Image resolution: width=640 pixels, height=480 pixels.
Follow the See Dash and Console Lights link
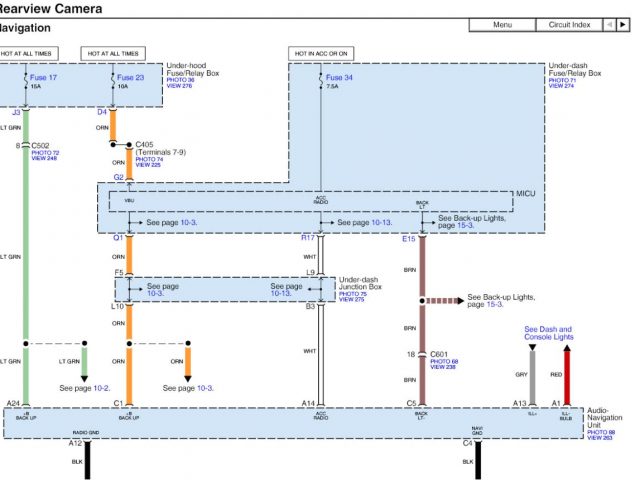[548, 333]
